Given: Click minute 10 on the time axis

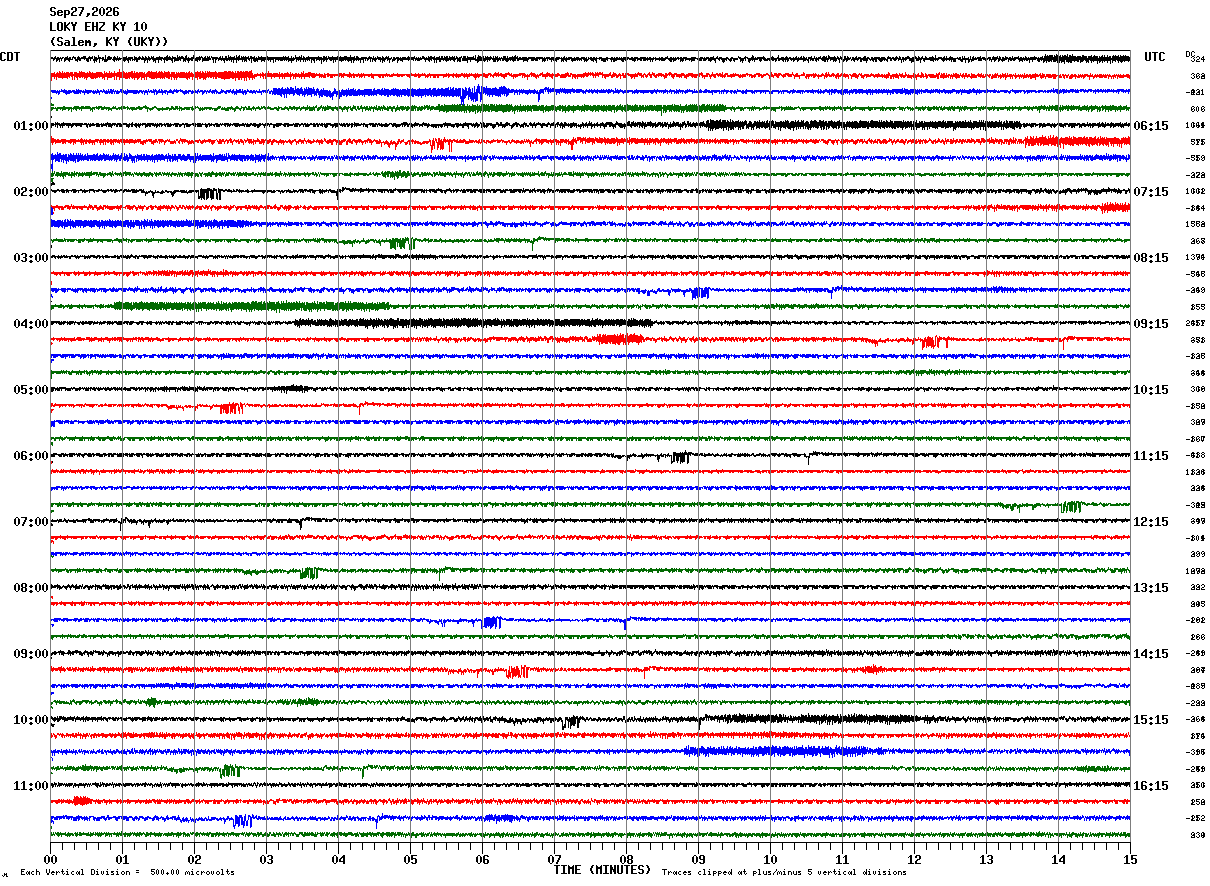Looking at the screenshot, I should pyautogui.click(x=770, y=859).
